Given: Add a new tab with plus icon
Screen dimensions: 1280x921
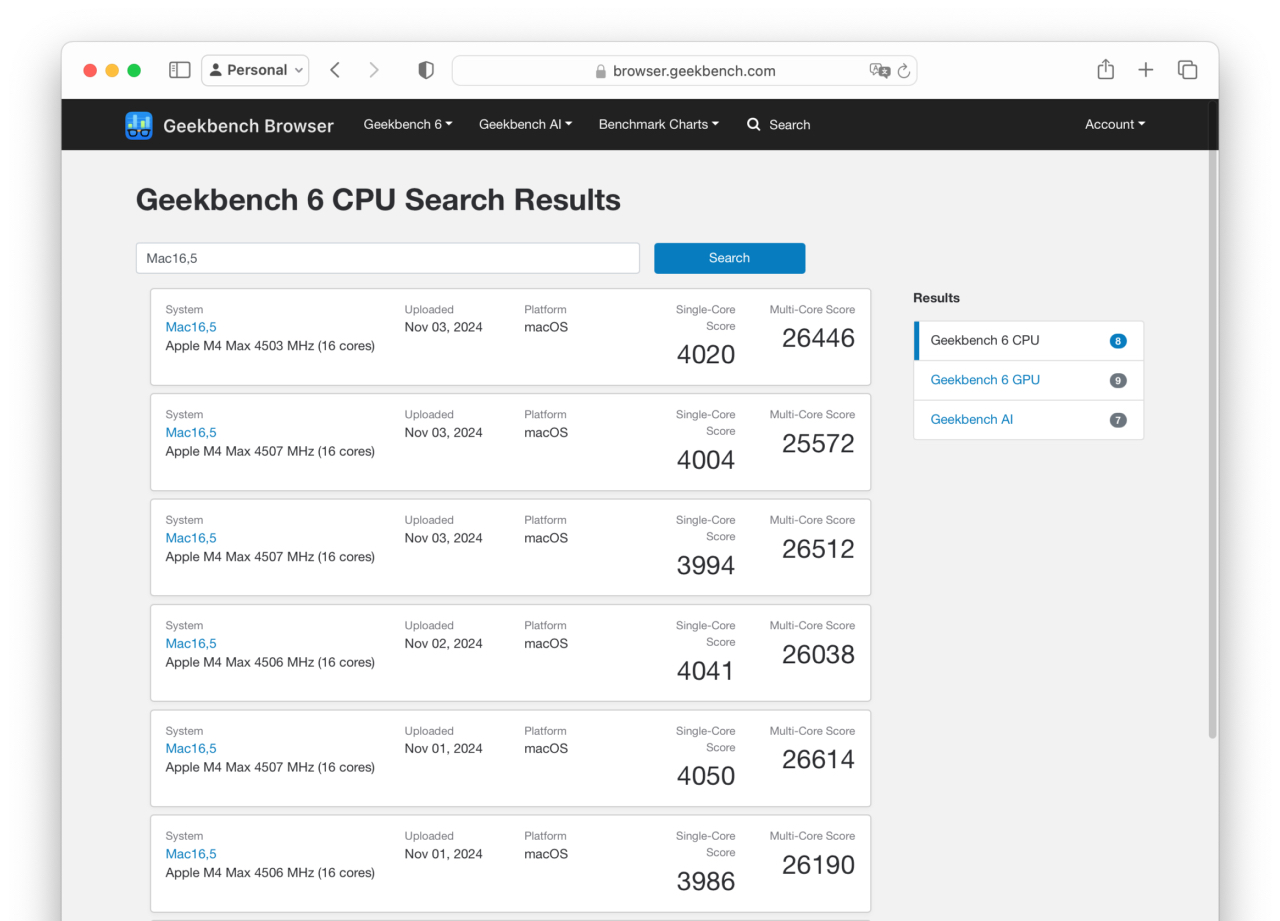Looking at the screenshot, I should click(x=1146, y=70).
